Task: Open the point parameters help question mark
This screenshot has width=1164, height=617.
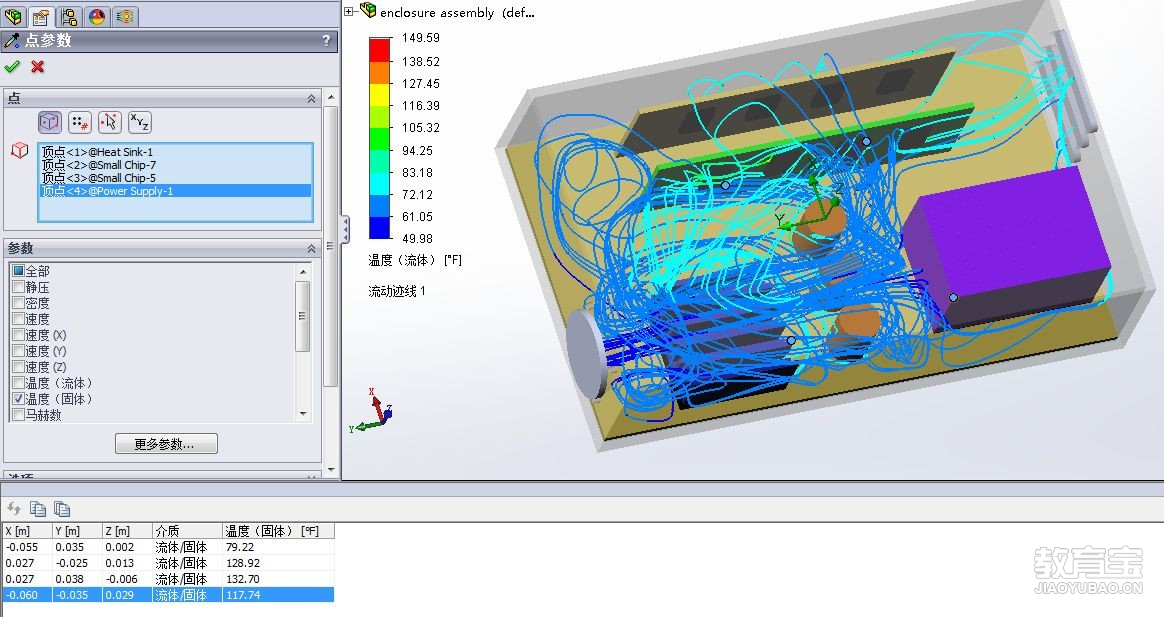Action: [x=326, y=41]
